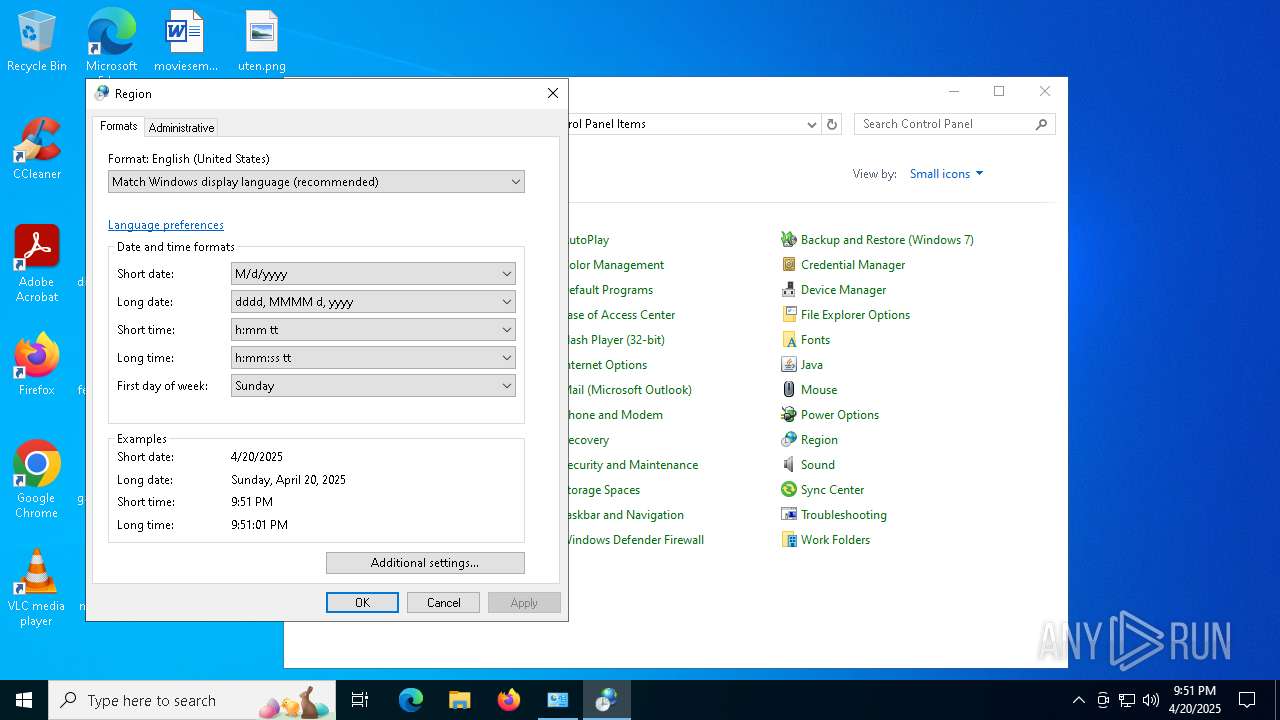Open Firefox desktop shortcut
Viewport: 1280px width, 720px height.
(37, 365)
